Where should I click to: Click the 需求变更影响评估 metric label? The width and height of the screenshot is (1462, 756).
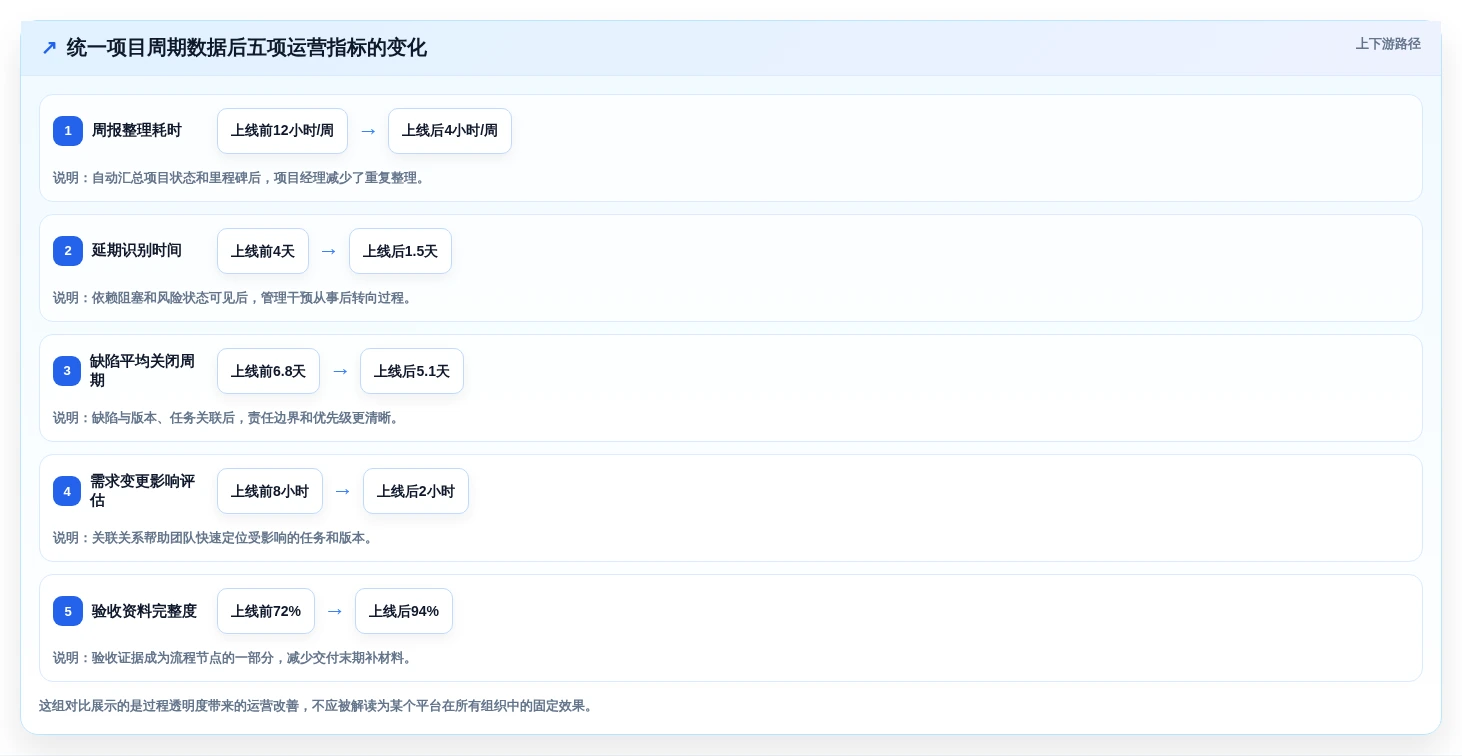(143, 491)
